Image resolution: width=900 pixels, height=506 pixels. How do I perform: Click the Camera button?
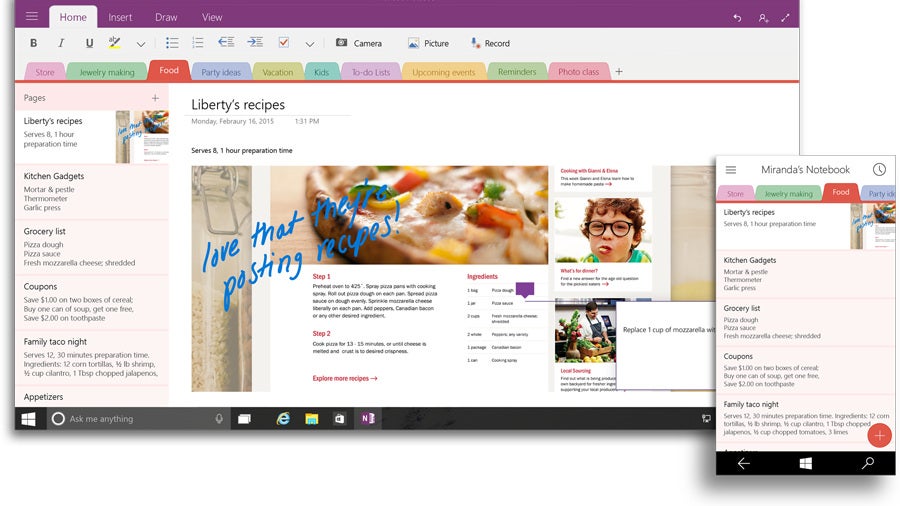[x=358, y=43]
